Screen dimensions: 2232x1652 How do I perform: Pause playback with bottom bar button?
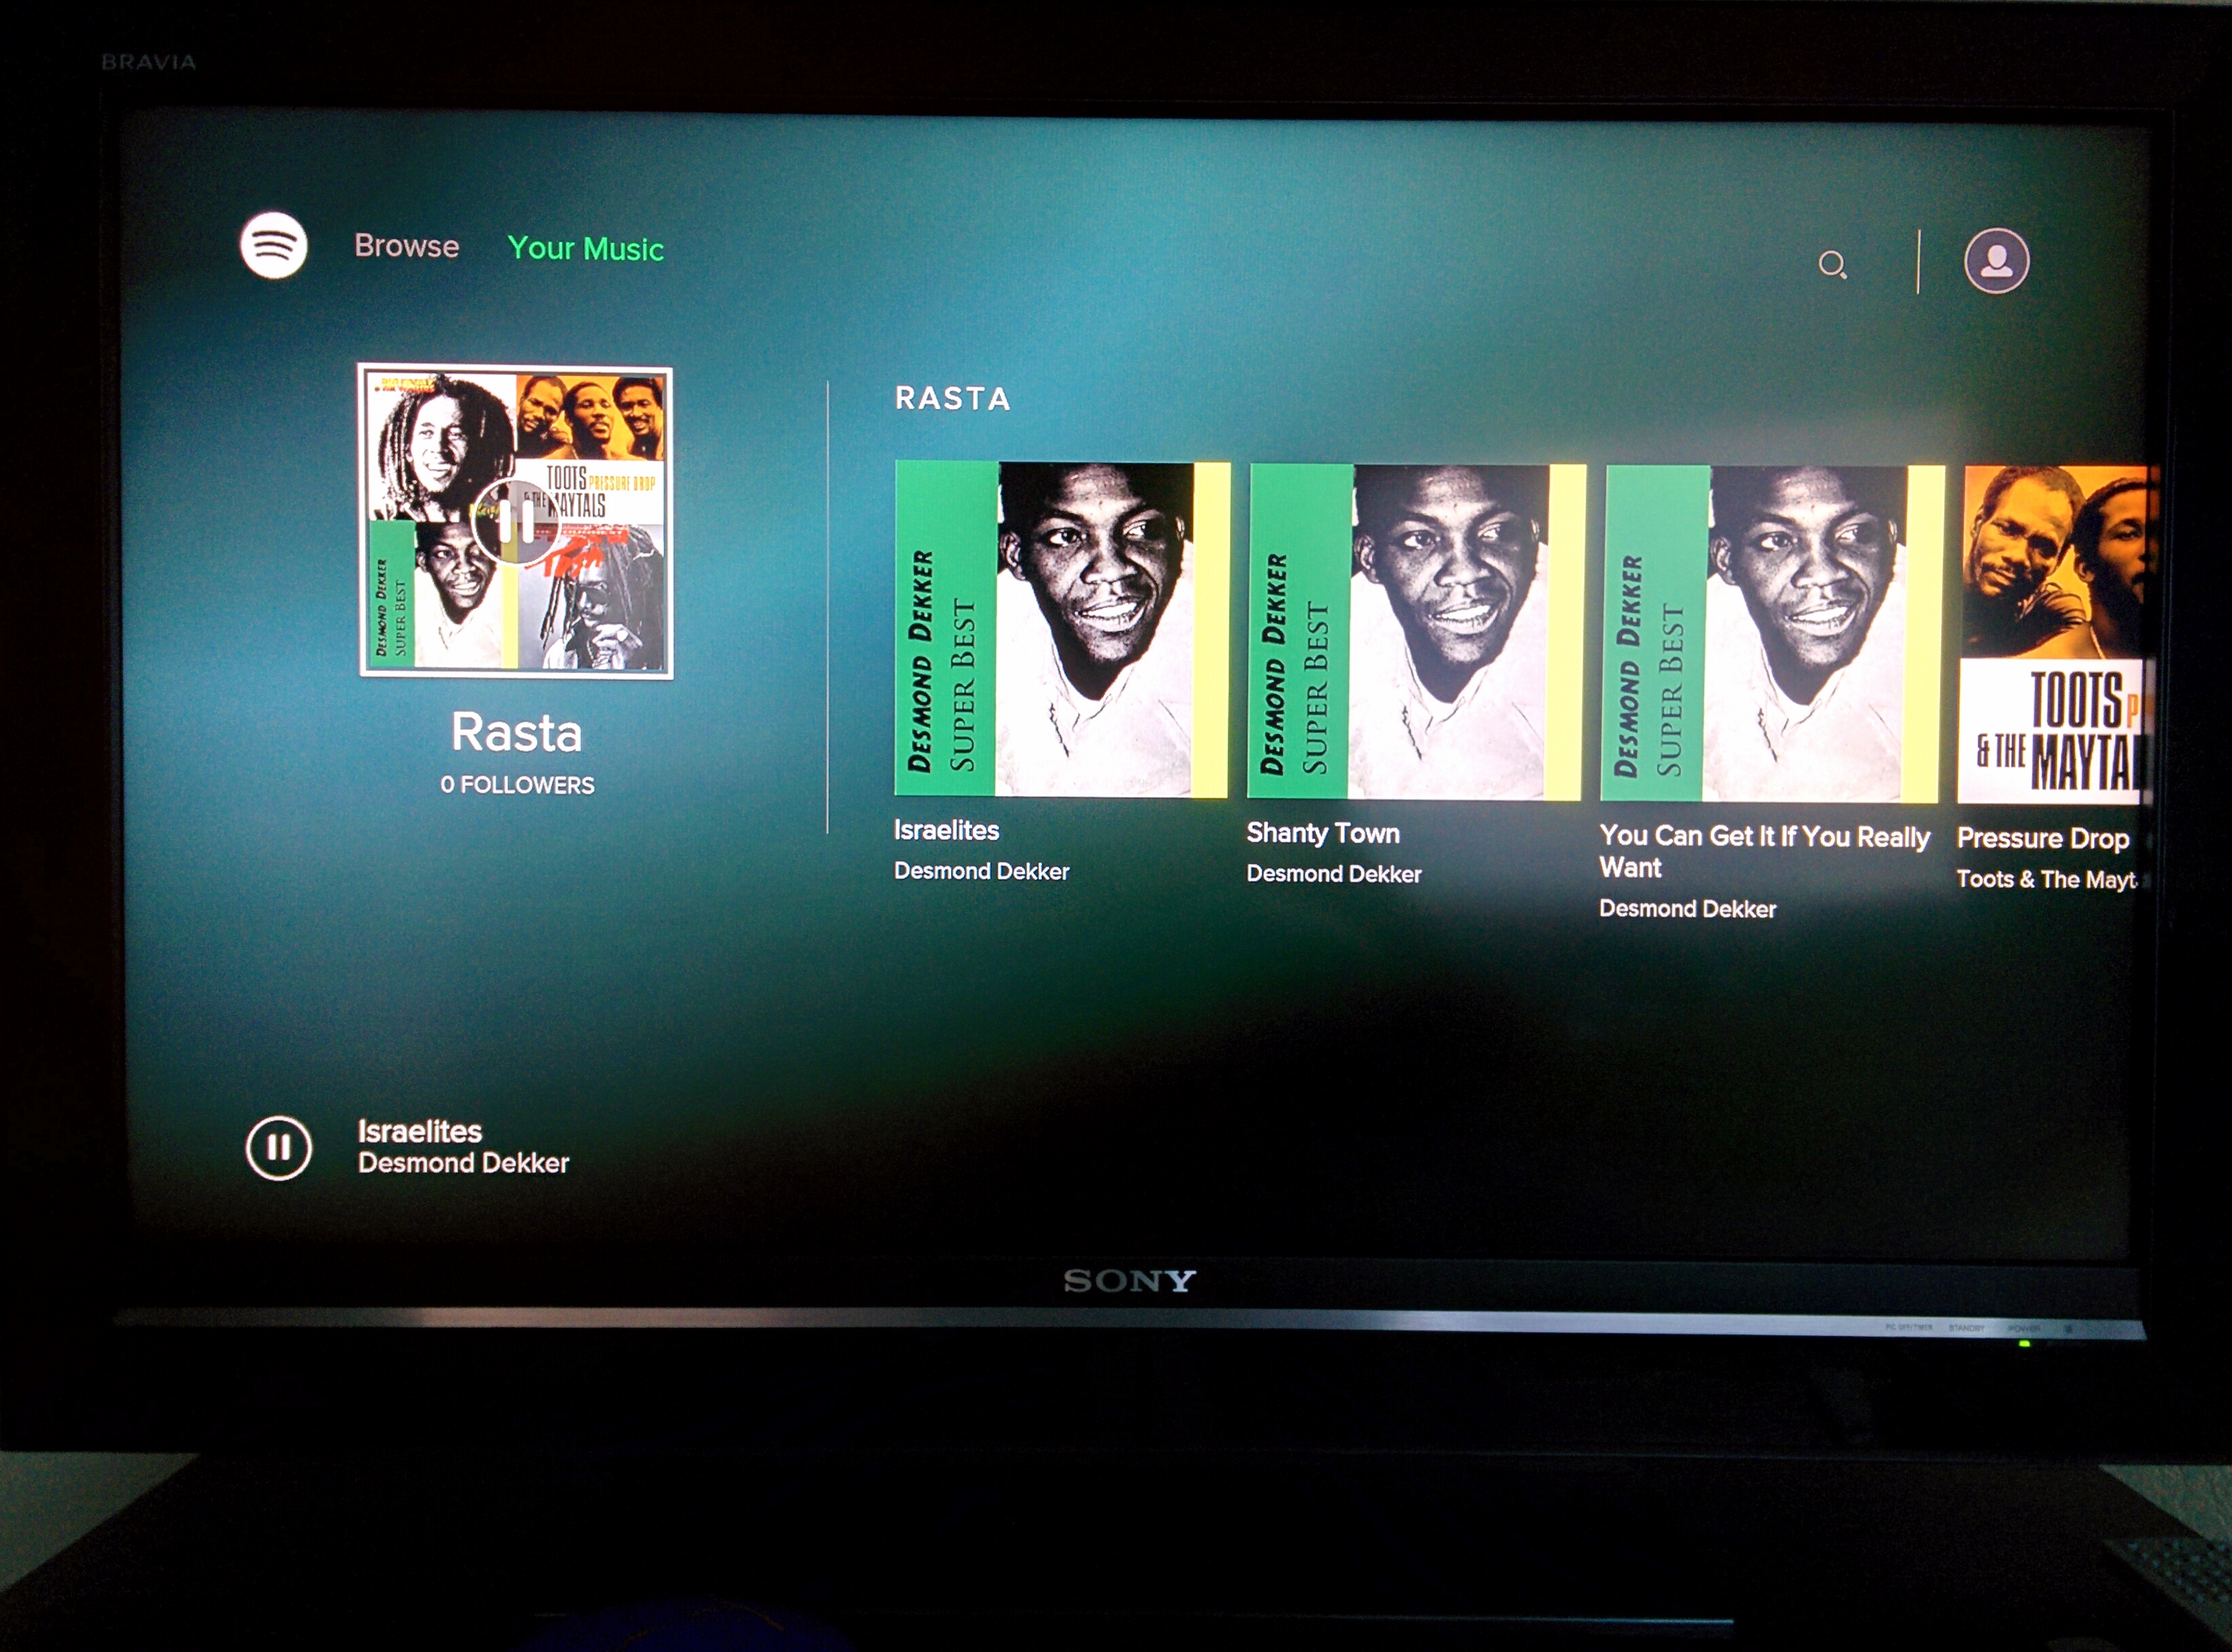coord(278,1147)
